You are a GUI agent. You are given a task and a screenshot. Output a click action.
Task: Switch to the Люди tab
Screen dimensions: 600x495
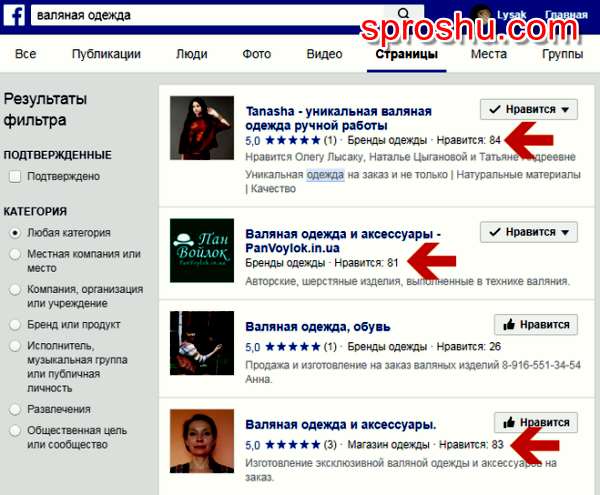pyautogui.click(x=192, y=54)
